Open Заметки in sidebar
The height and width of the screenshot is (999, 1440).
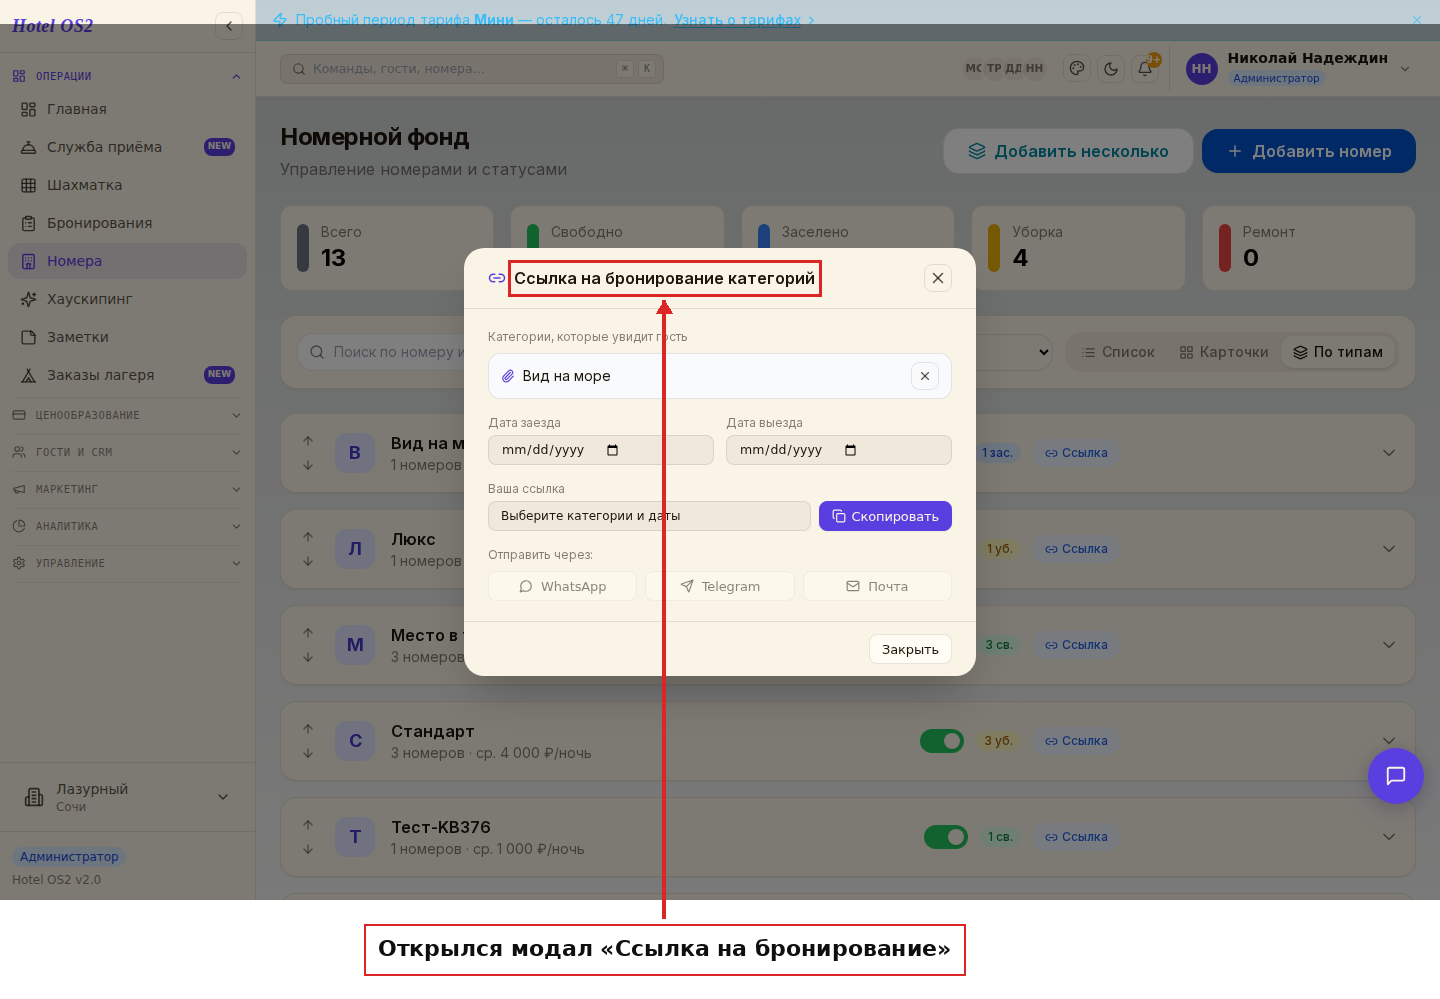pos(127,337)
